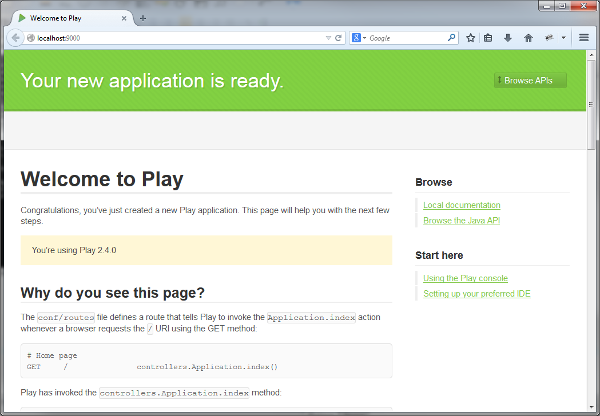This screenshot has width=600, height=416.
Task: Bookmark this page with the star icon
Action: (x=471, y=38)
